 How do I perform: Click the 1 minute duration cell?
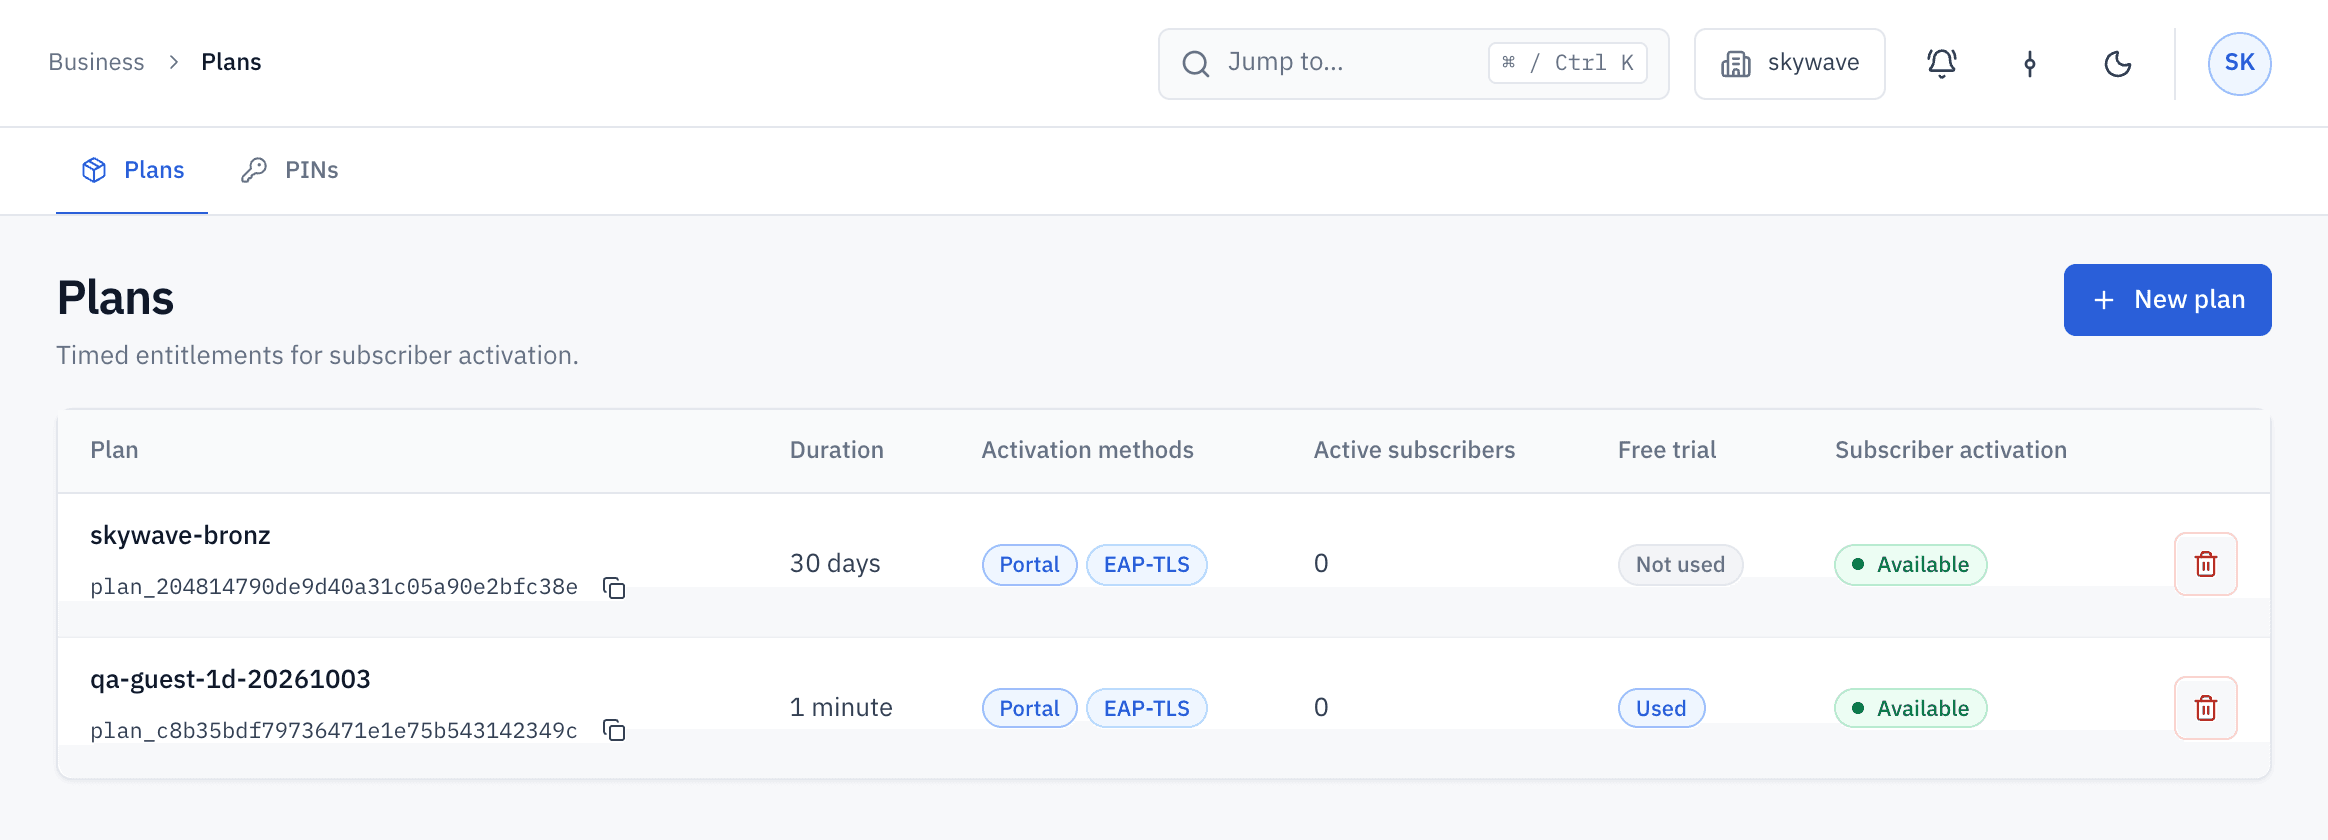tap(841, 708)
